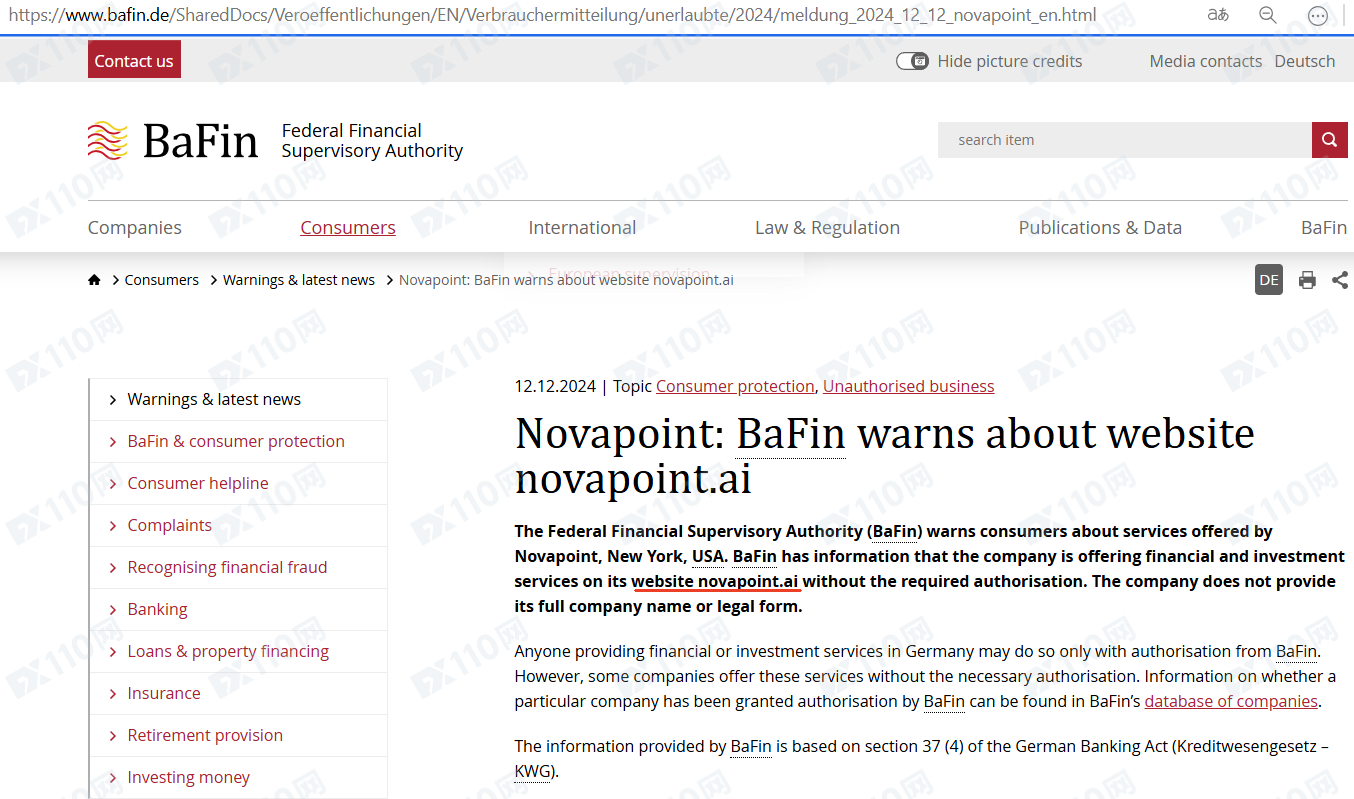Expand Insurance in the sidebar
The width and height of the screenshot is (1354, 799).
coord(163,693)
